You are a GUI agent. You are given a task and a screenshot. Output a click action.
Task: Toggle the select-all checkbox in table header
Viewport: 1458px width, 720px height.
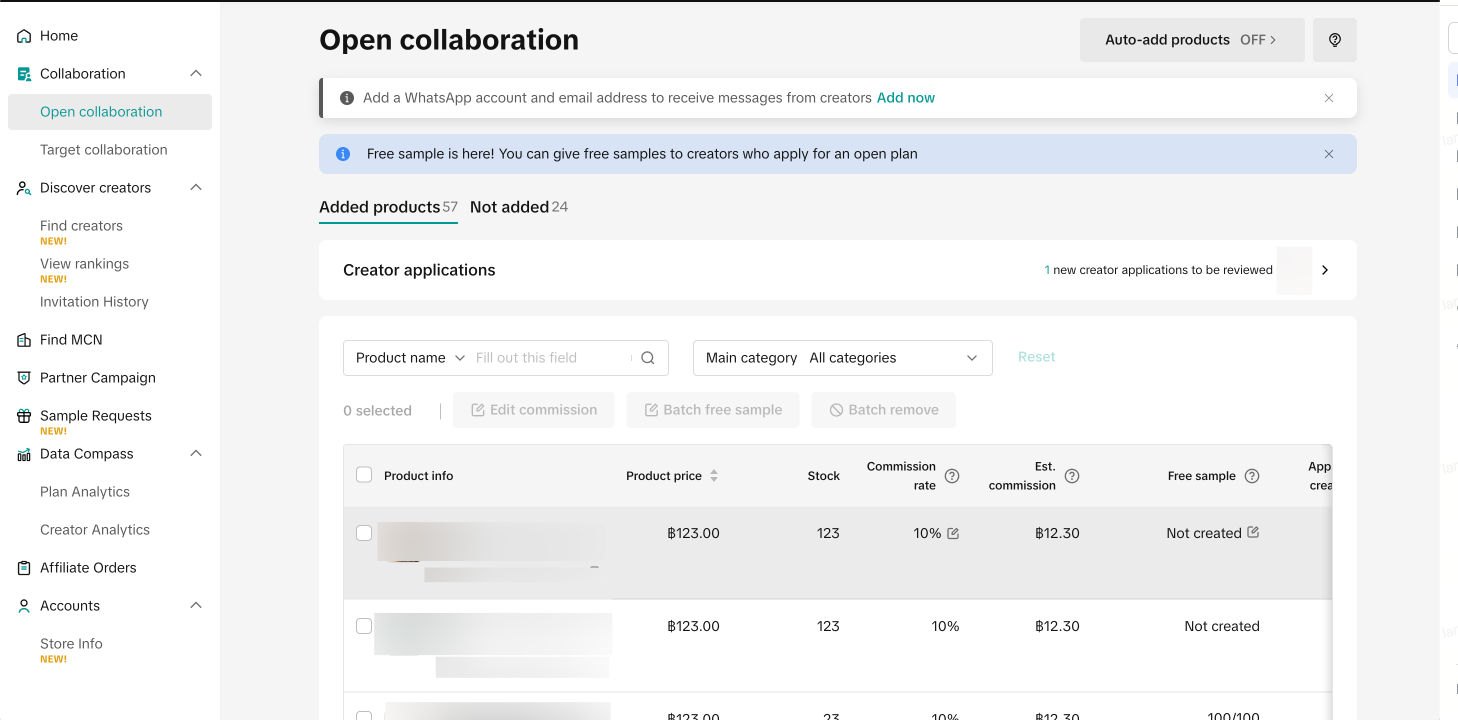point(364,475)
